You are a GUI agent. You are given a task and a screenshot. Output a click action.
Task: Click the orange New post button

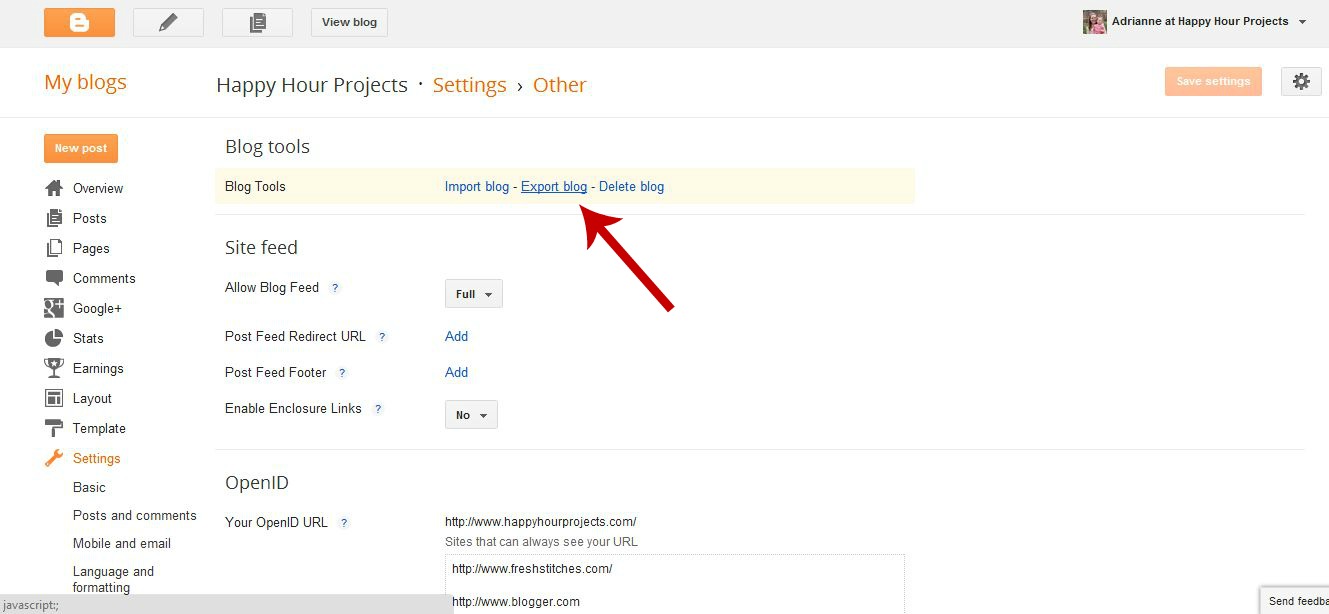(x=81, y=148)
